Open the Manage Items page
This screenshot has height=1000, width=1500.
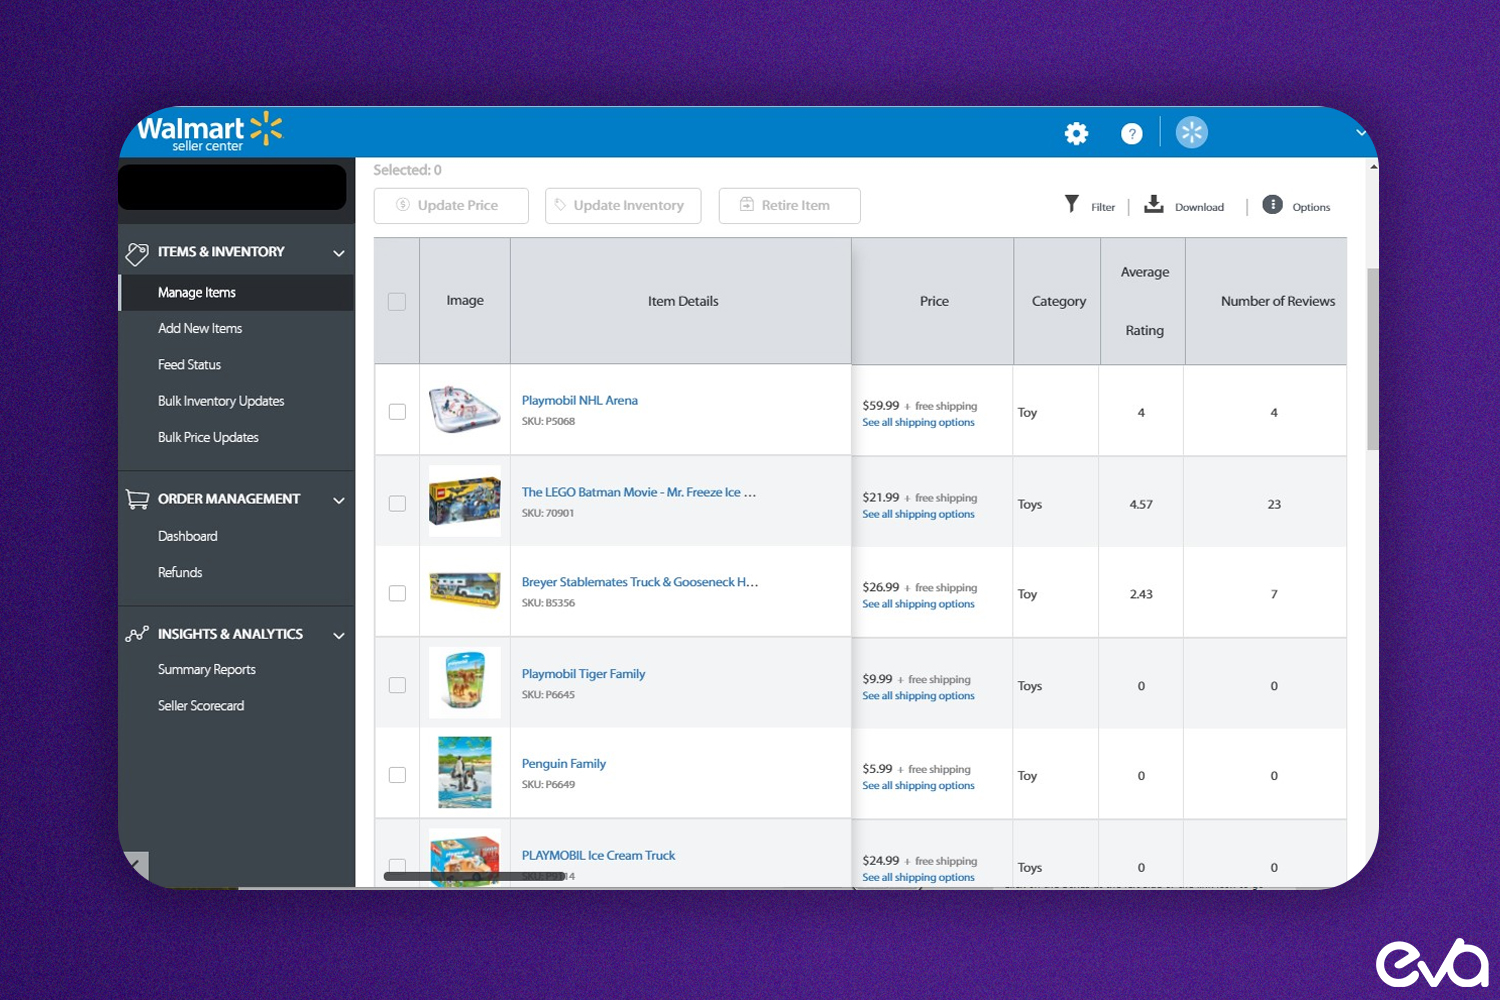point(196,292)
